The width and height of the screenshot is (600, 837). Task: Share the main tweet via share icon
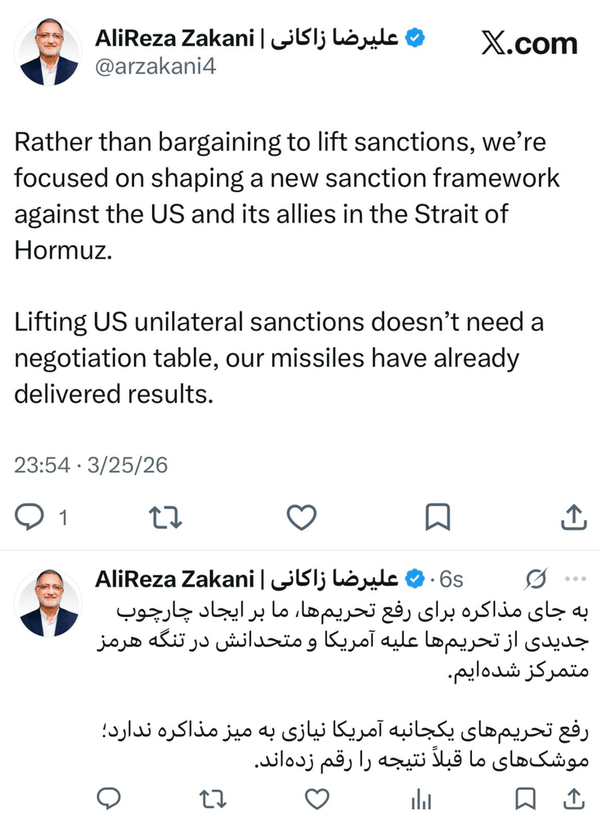click(573, 516)
